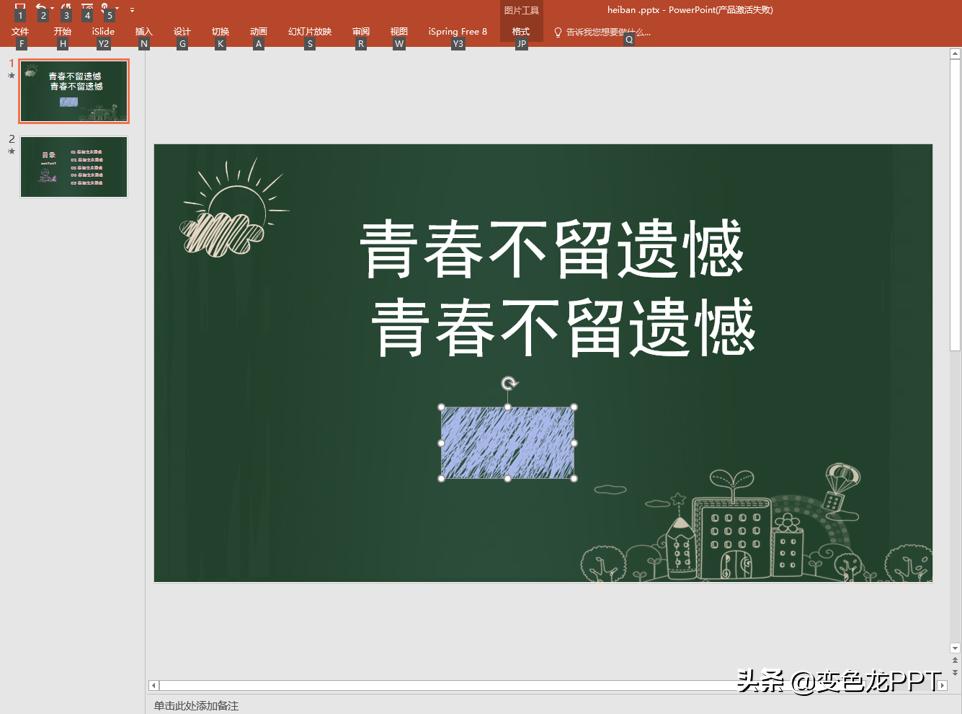Image resolution: width=962 pixels, height=714 pixels.
Task: Go to previous slide using double-up arrows
Action: (x=955, y=660)
